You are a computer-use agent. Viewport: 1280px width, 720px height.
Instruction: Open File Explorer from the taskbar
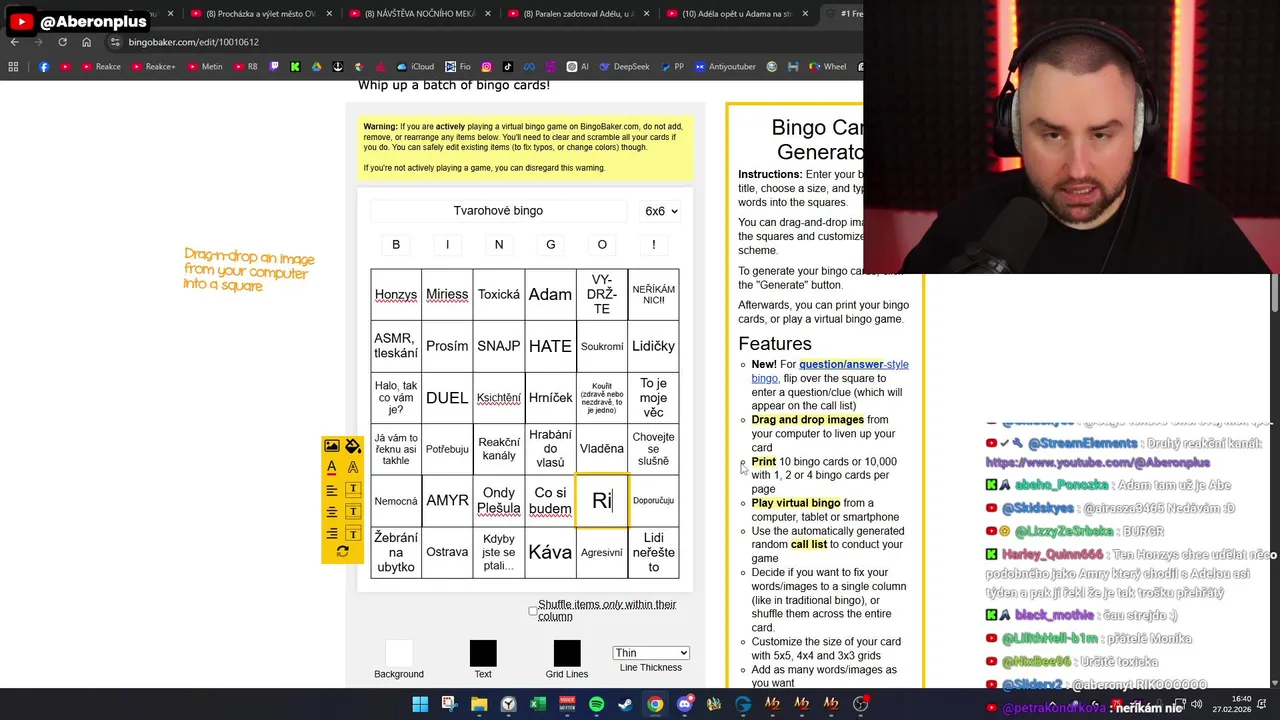pos(479,704)
